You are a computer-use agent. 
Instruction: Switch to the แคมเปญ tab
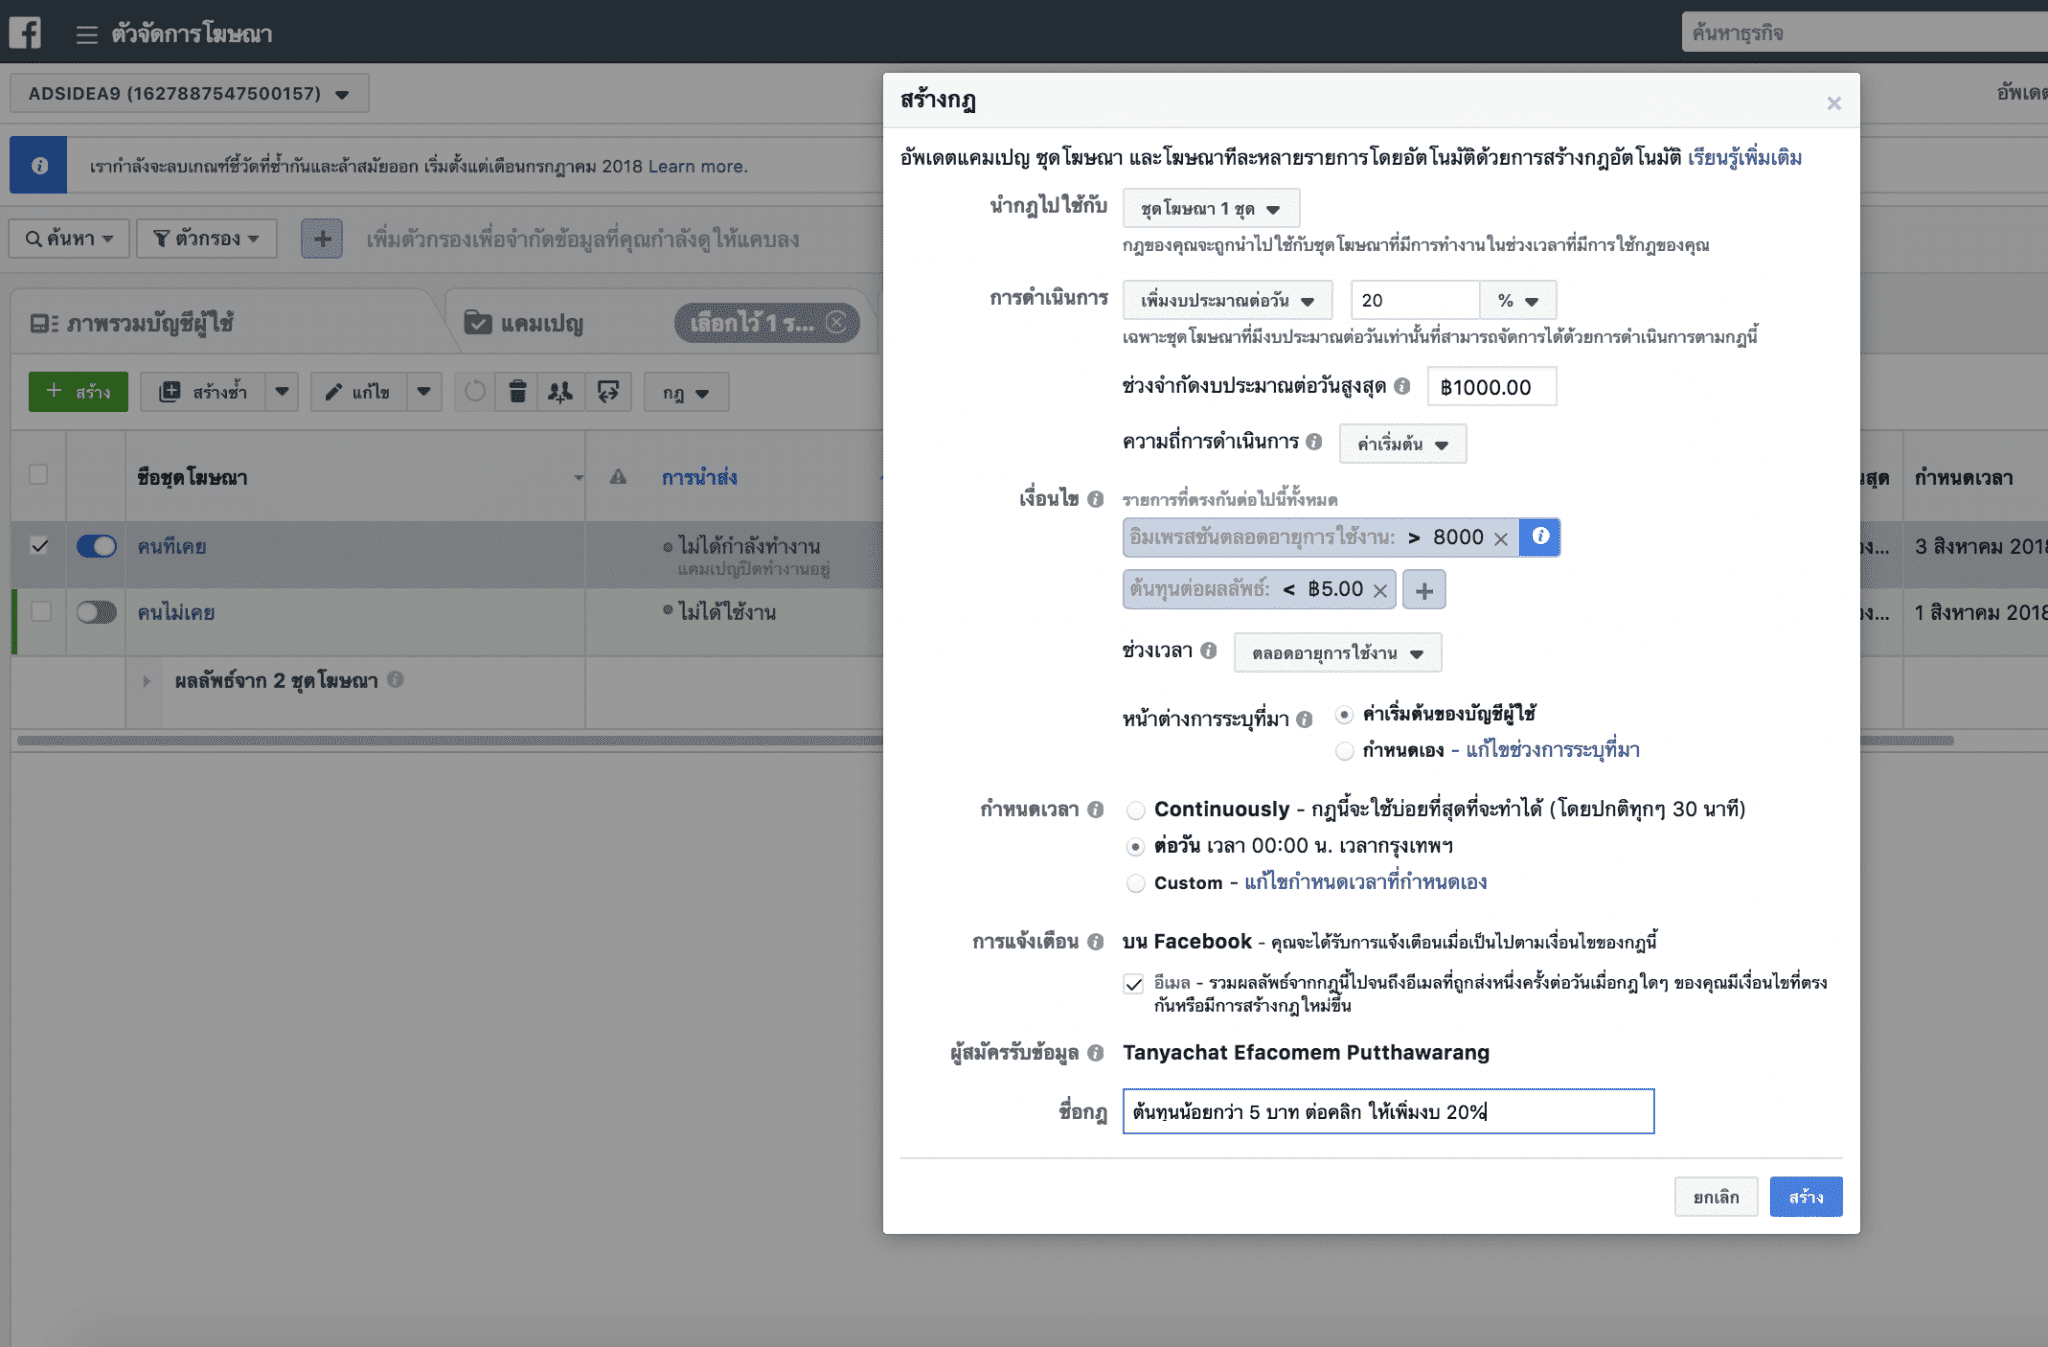coord(540,323)
